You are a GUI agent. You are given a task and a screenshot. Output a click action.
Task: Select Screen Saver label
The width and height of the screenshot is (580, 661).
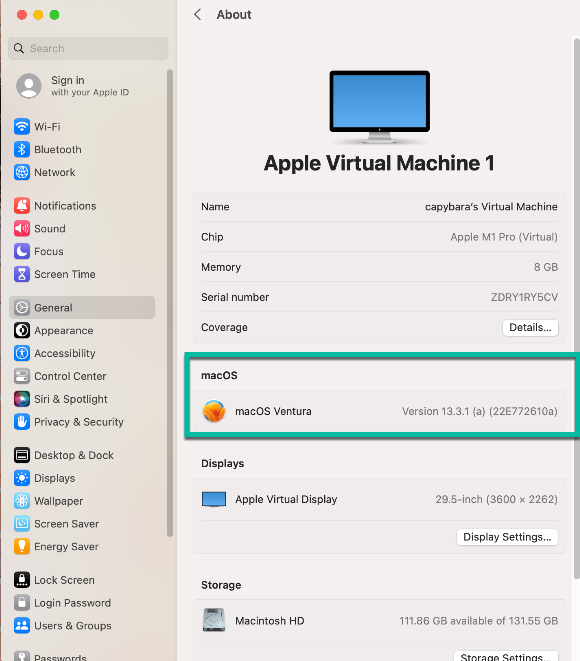point(67,524)
